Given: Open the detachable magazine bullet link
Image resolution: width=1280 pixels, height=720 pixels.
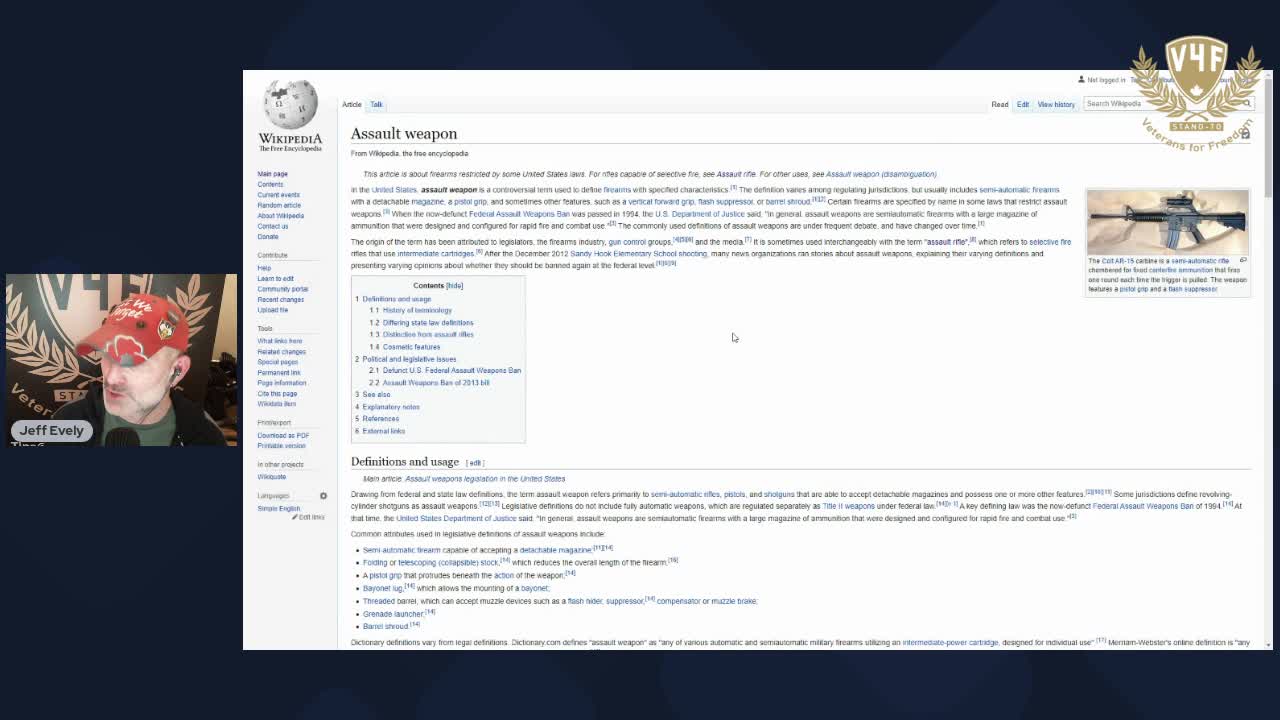Looking at the screenshot, I should (555, 550).
